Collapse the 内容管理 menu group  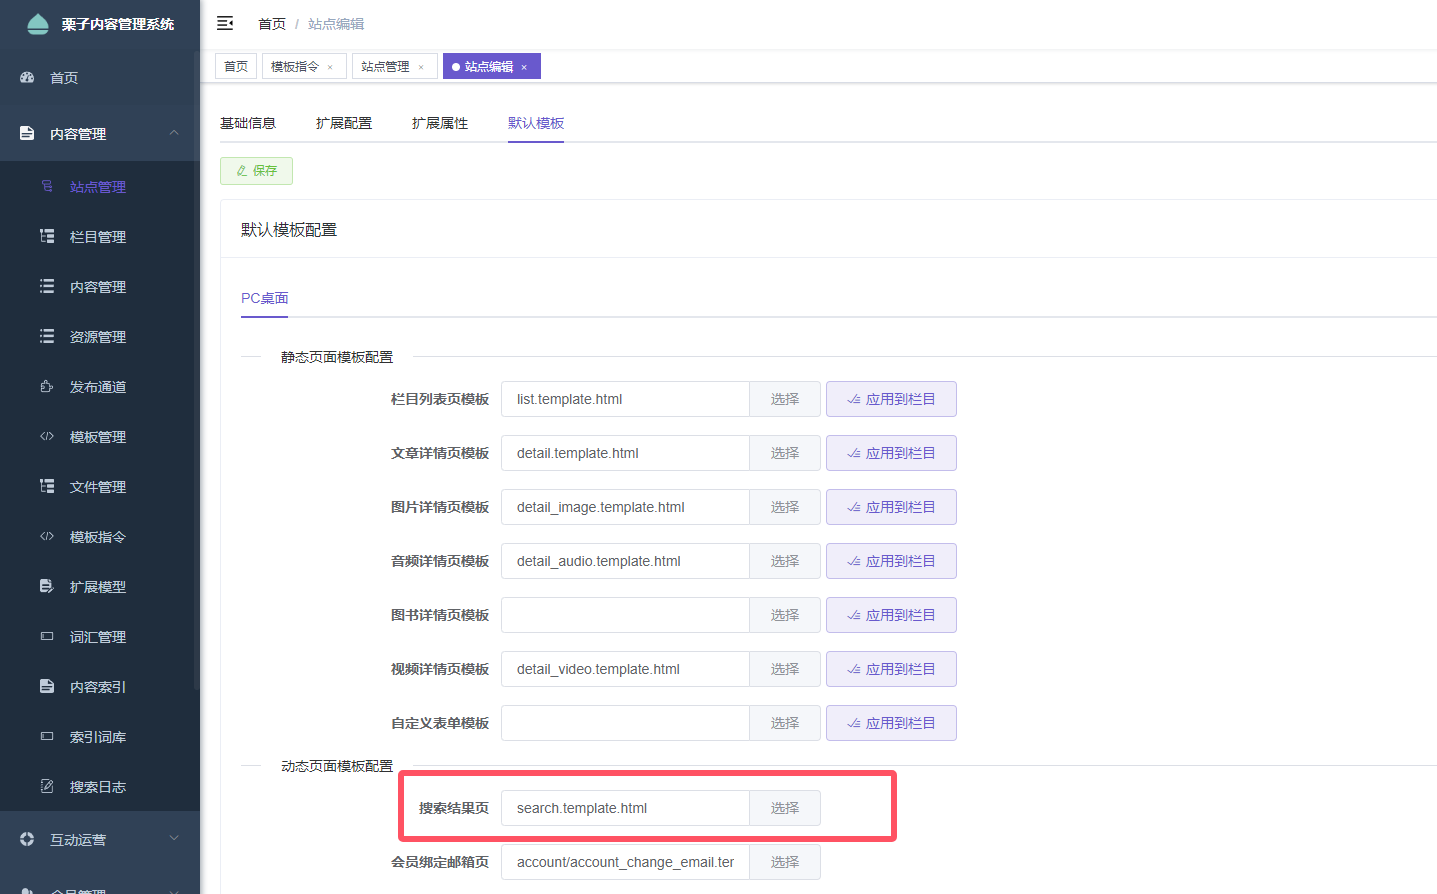point(174,133)
